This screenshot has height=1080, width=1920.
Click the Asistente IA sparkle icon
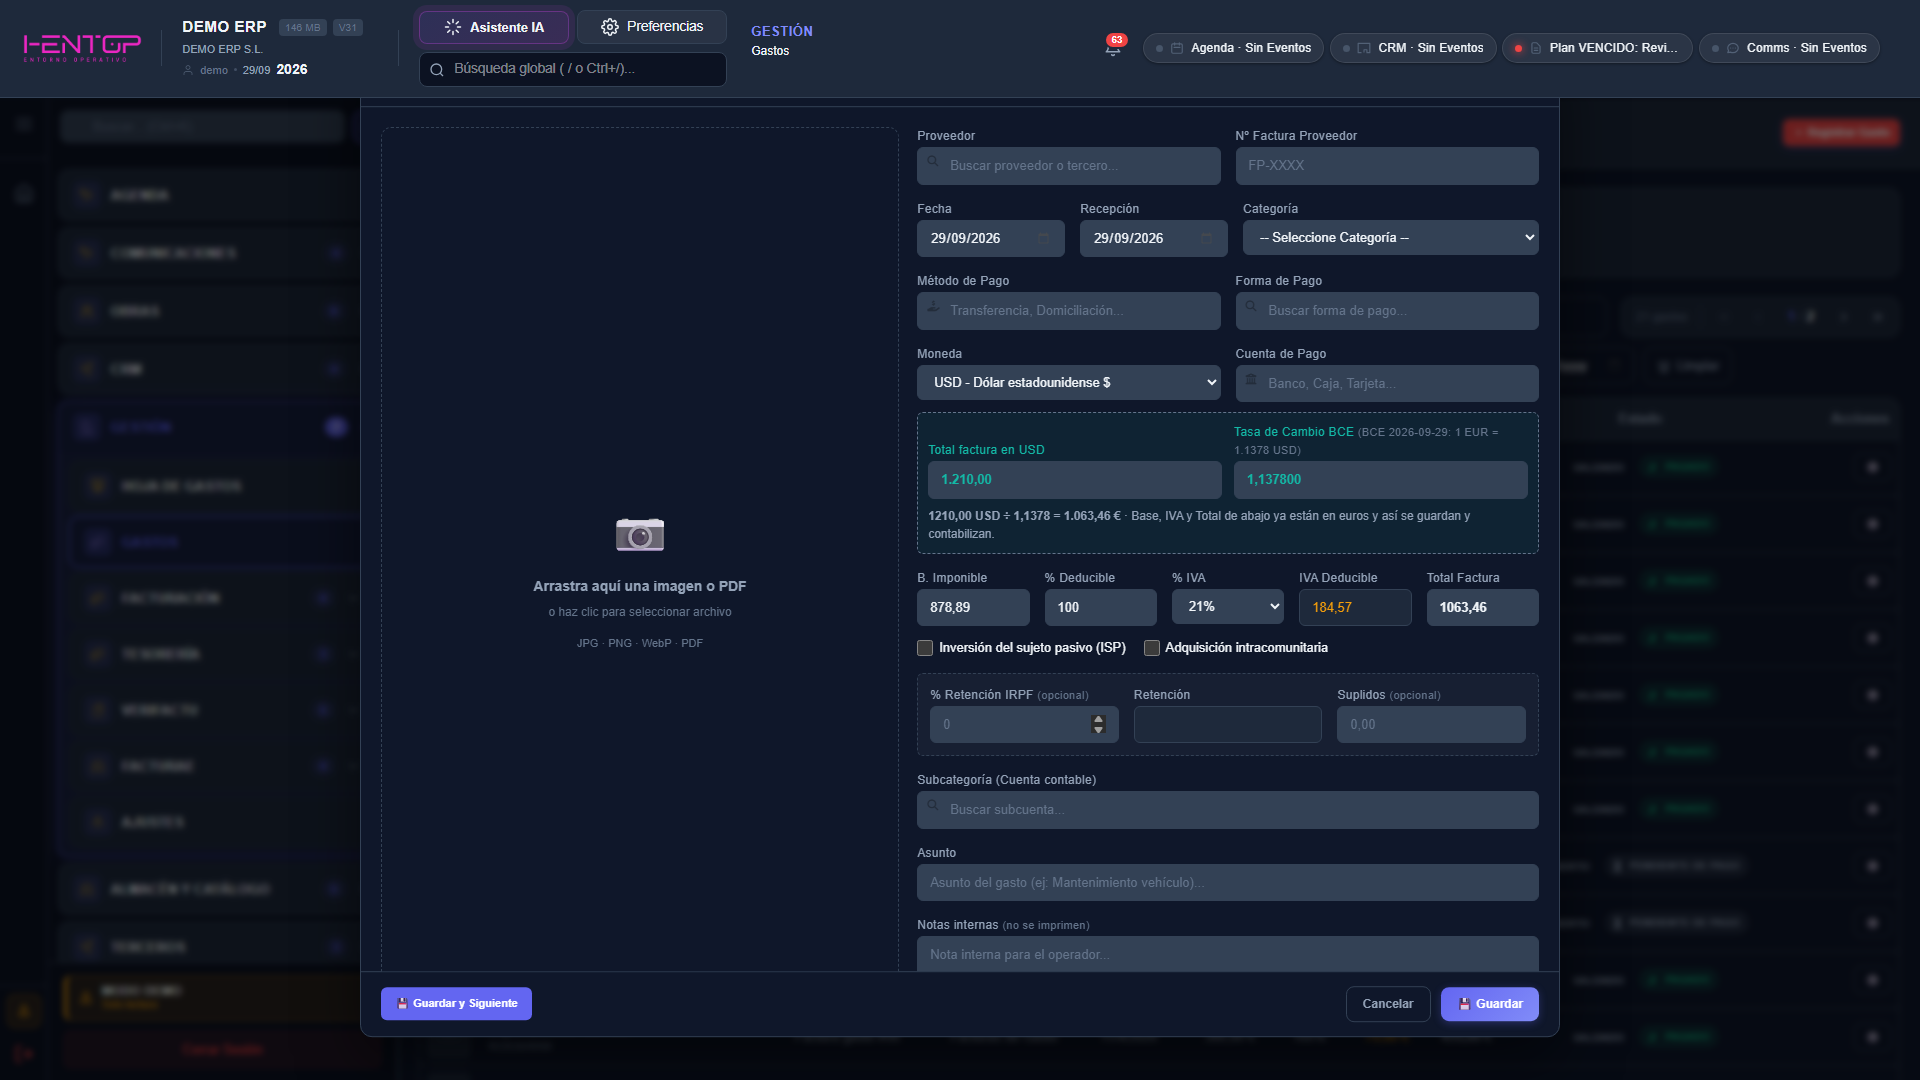pos(453,27)
